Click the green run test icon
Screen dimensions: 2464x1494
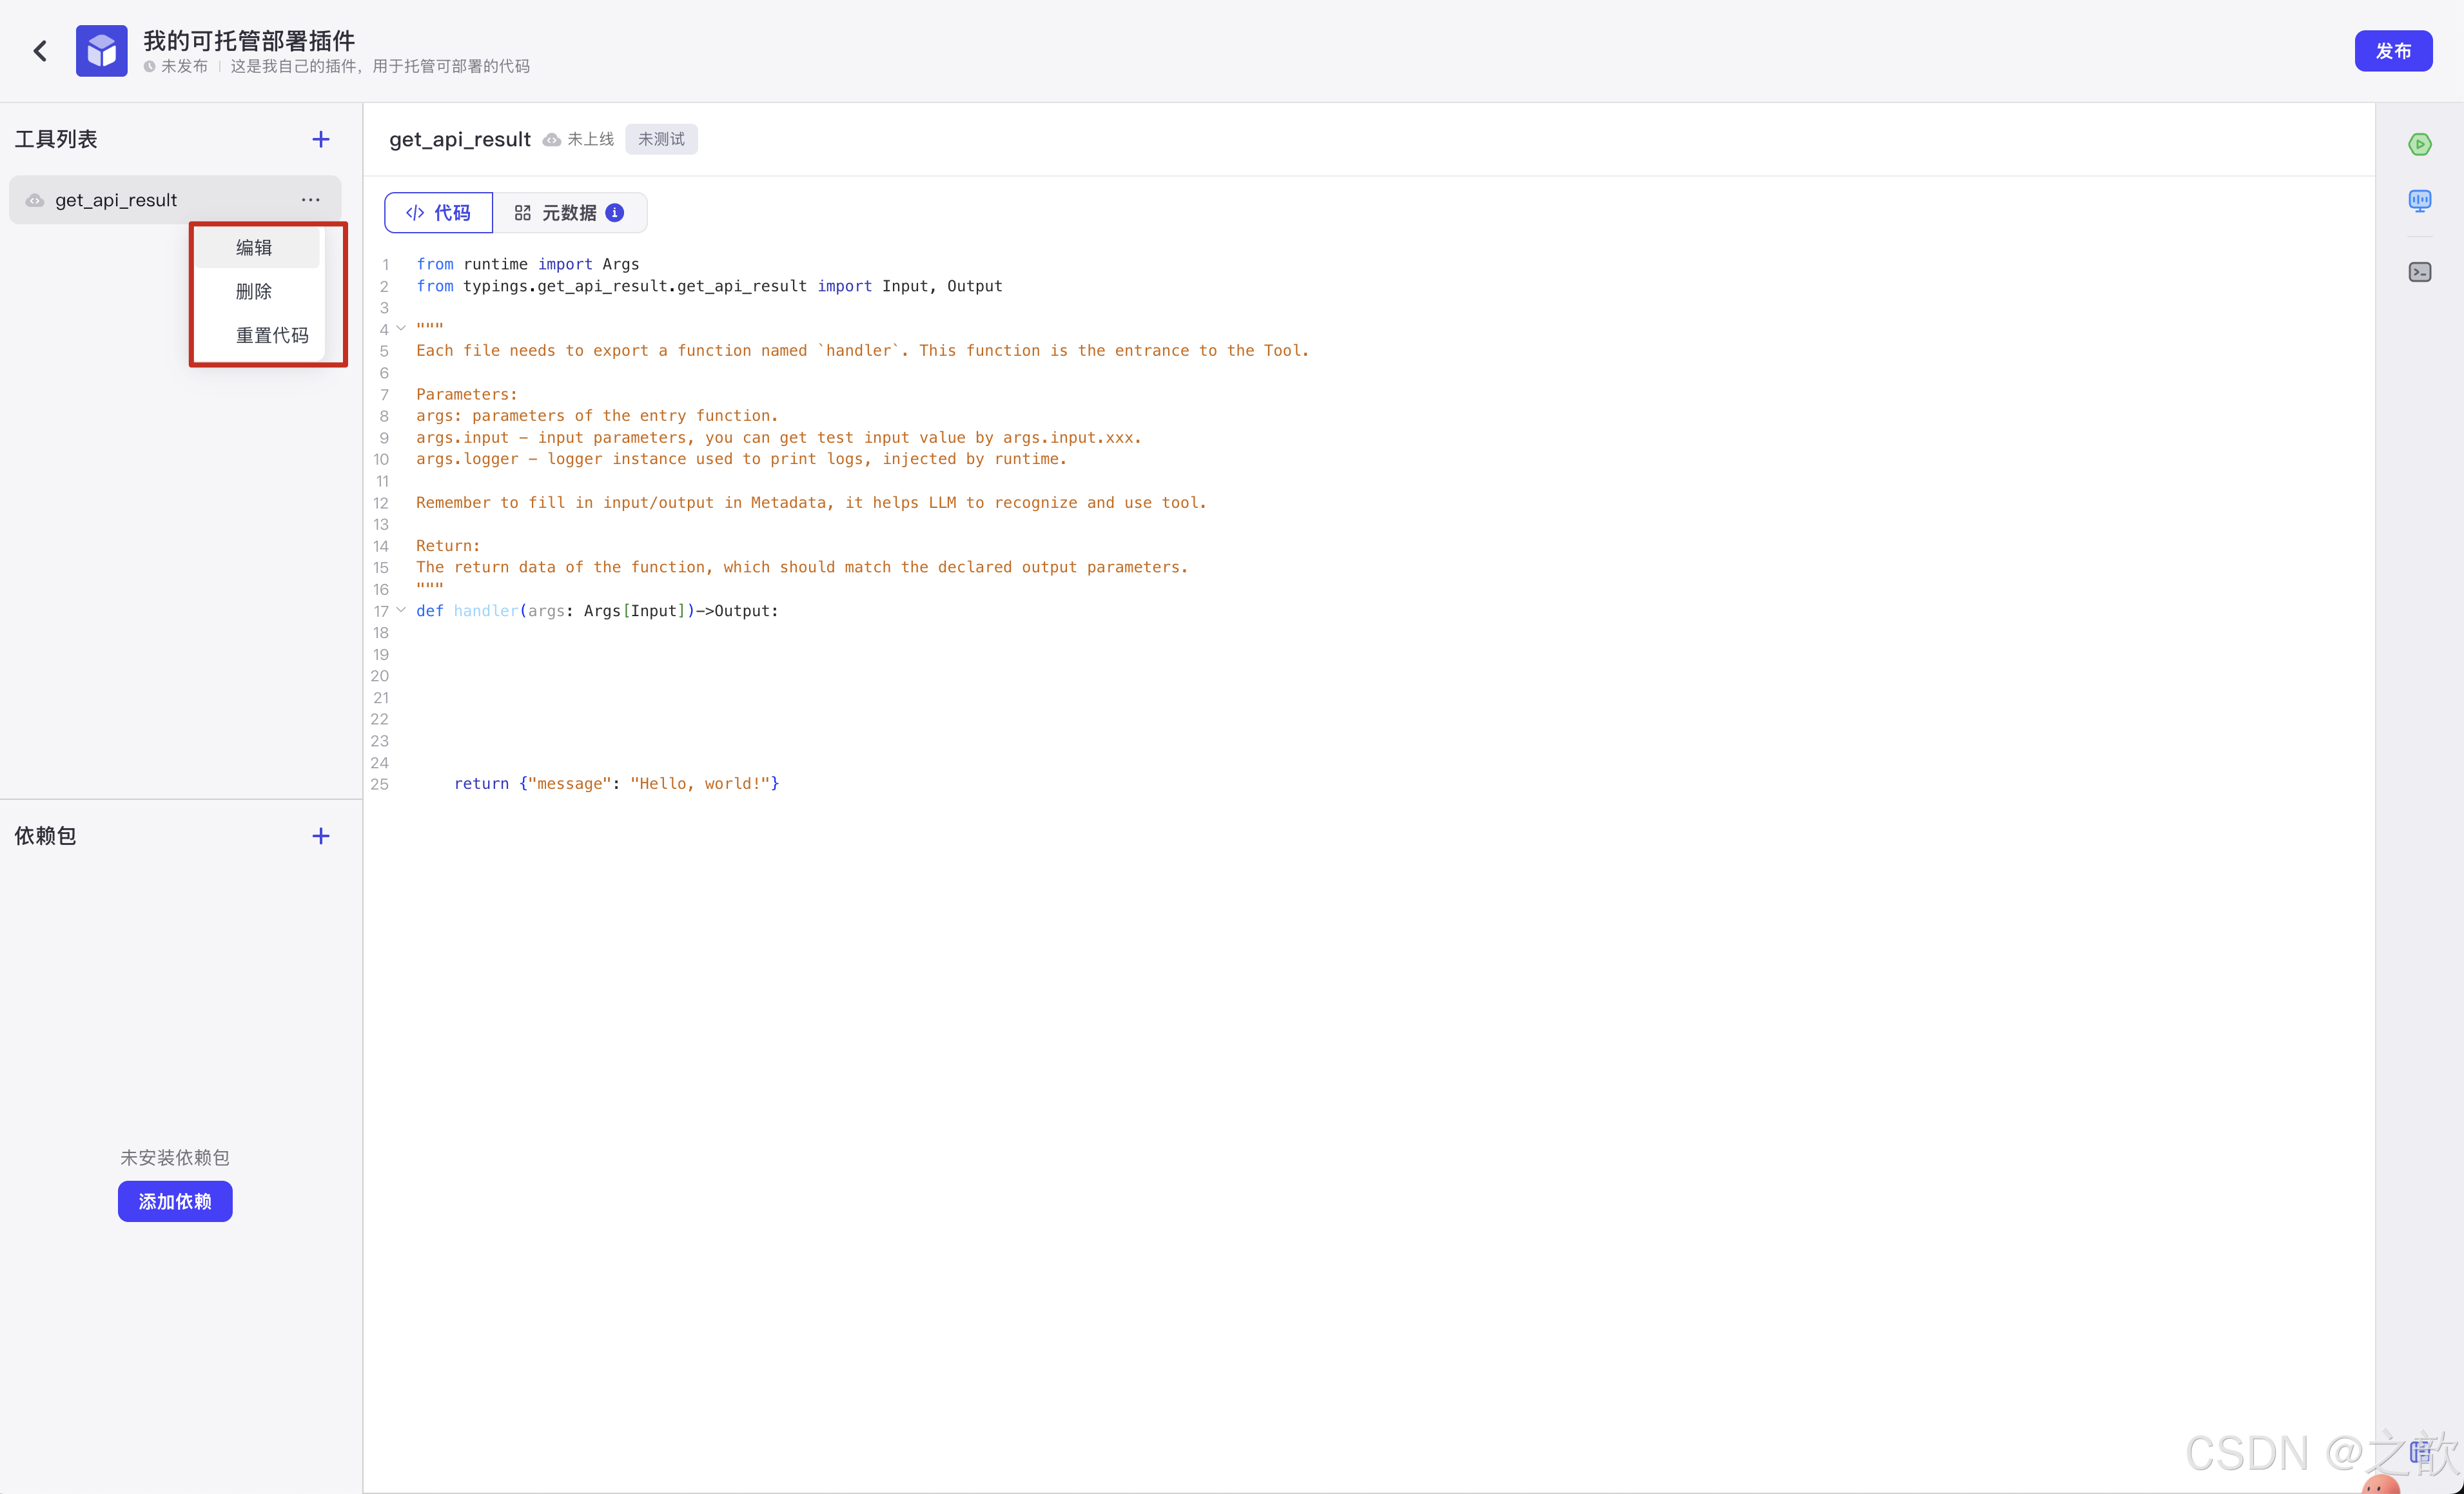[x=2419, y=145]
